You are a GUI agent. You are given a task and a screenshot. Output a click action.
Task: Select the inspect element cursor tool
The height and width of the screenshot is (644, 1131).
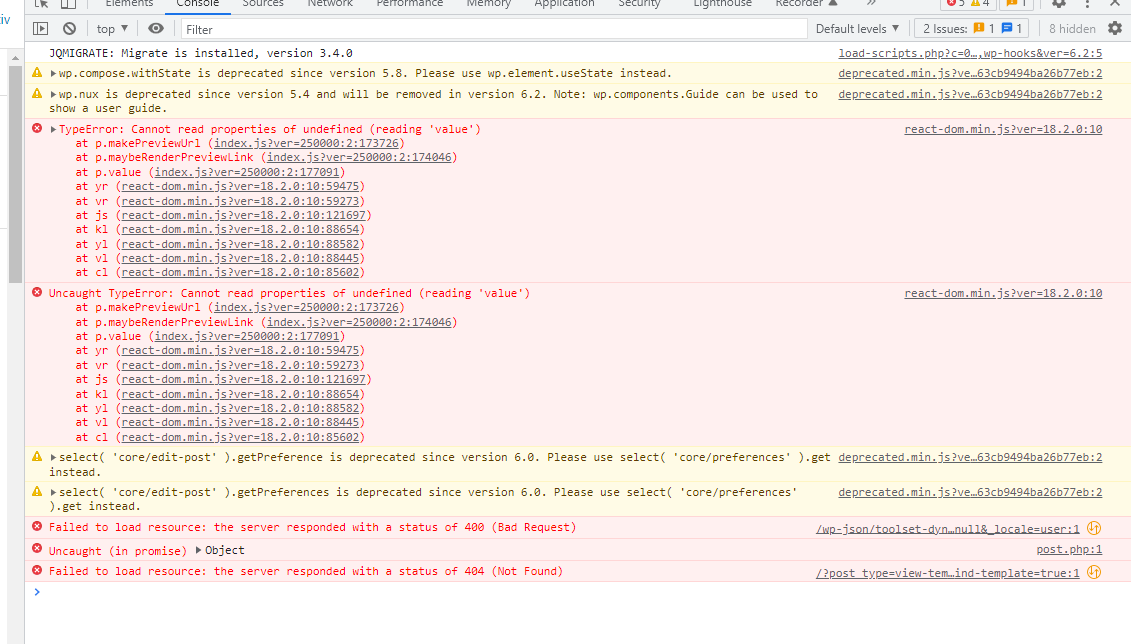[41, 5]
